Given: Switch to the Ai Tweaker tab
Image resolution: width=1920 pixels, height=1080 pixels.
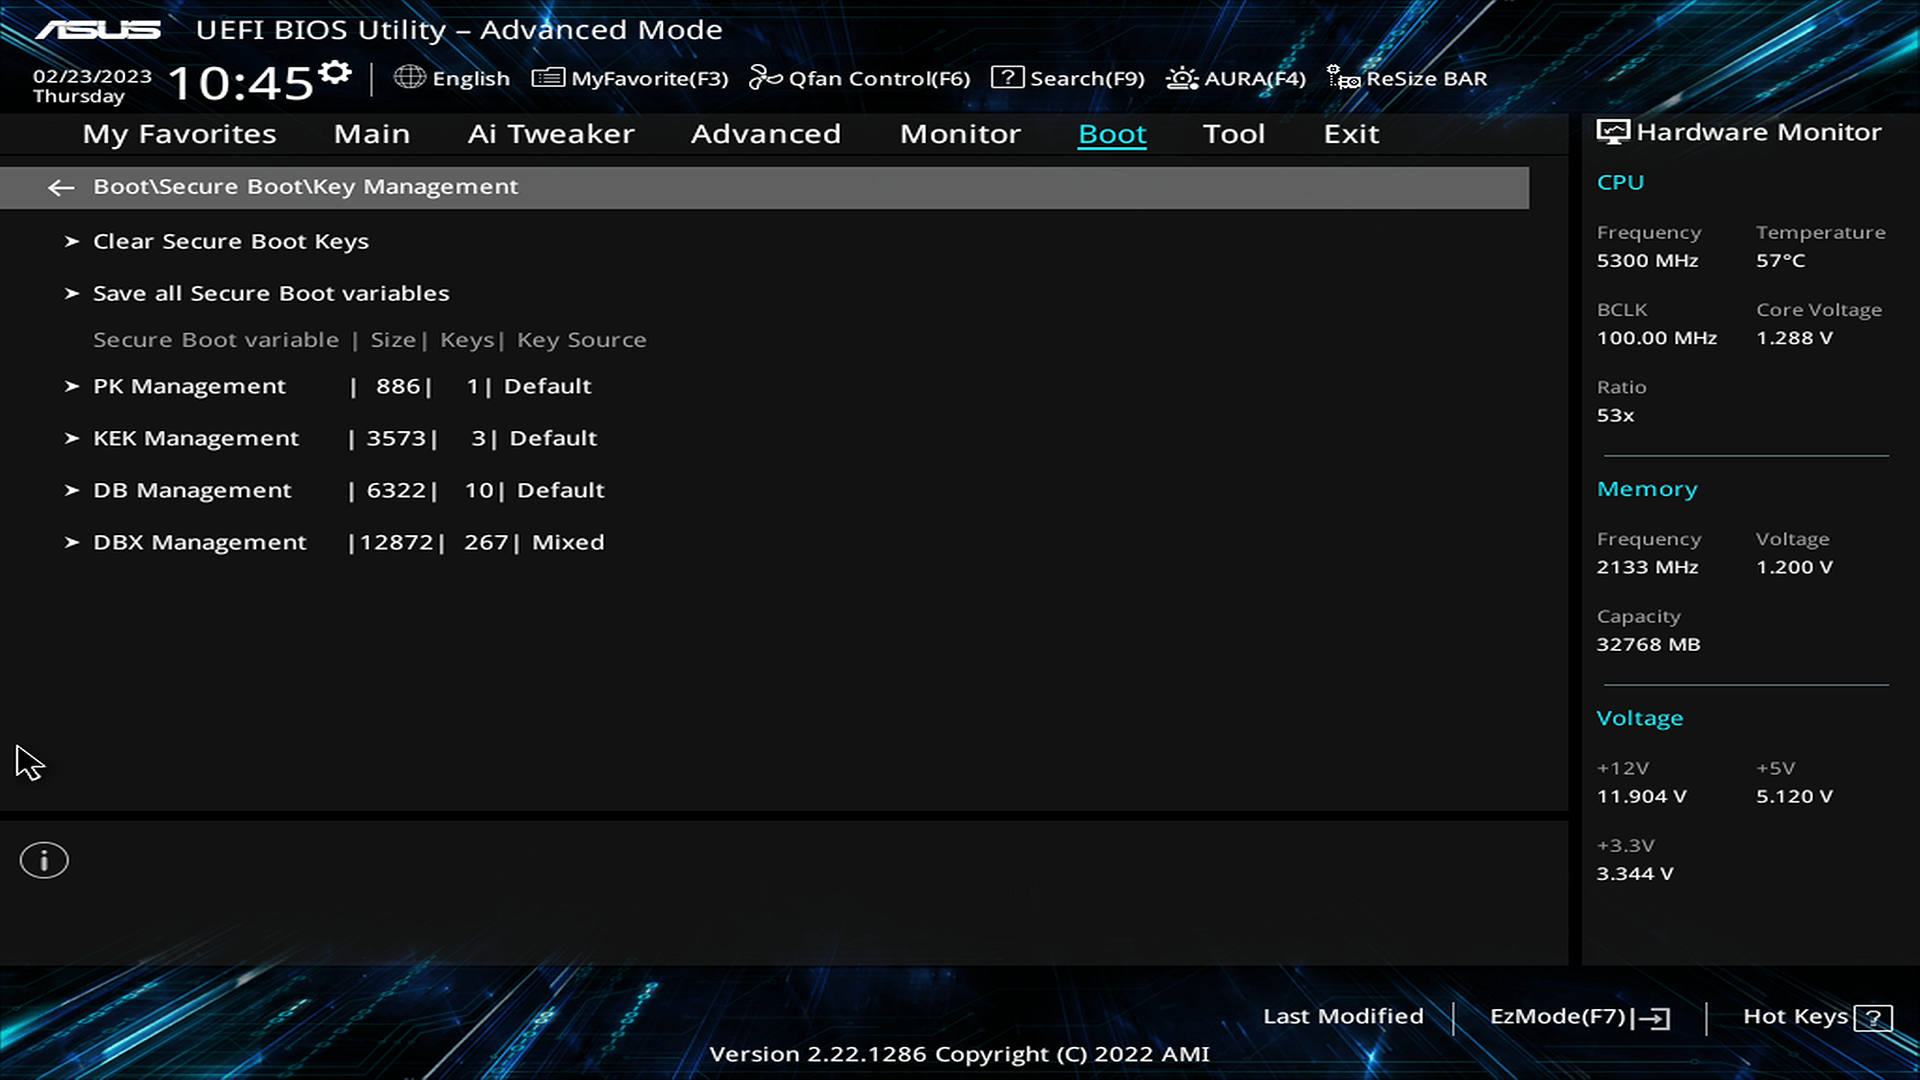Looking at the screenshot, I should point(550,134).
